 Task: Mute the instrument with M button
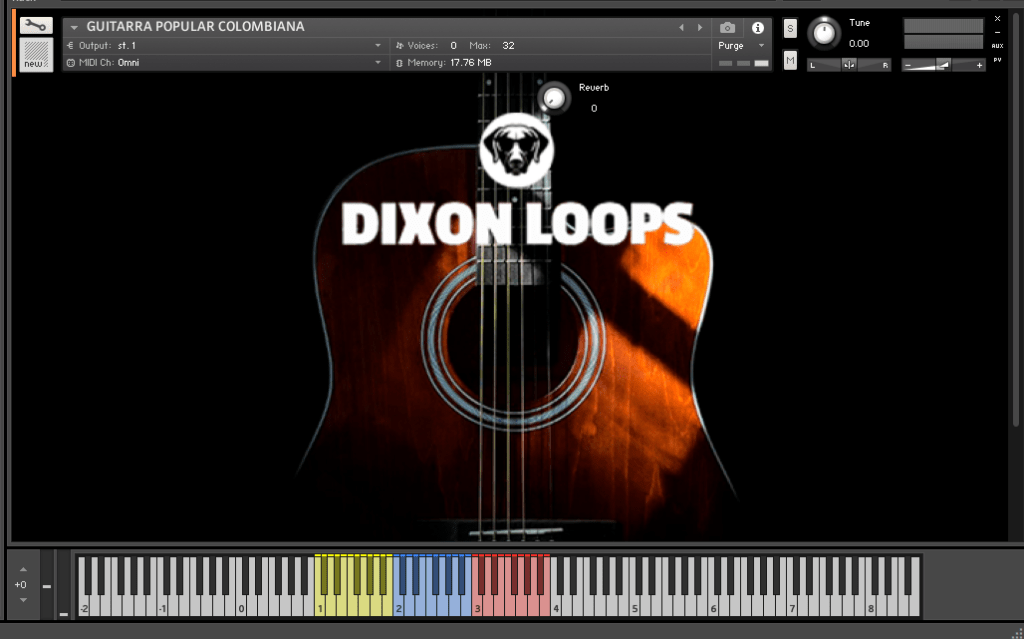pyautogui.click(x=790, y=61)
